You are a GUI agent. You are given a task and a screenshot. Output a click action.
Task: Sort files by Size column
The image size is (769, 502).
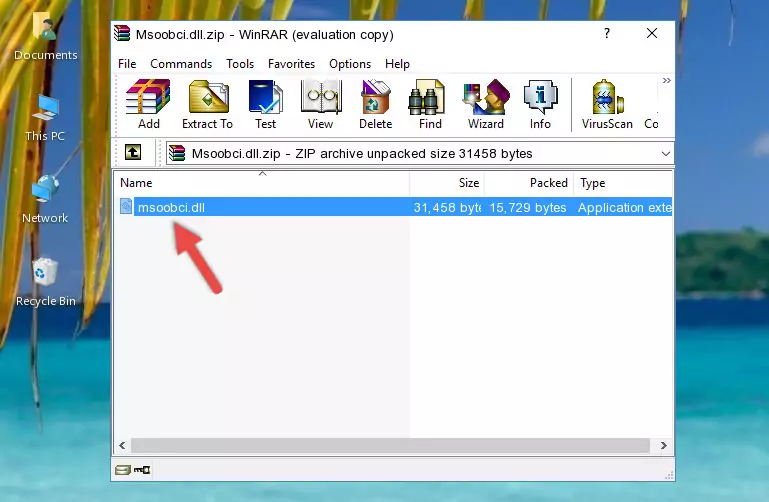[x=447, y=183]
